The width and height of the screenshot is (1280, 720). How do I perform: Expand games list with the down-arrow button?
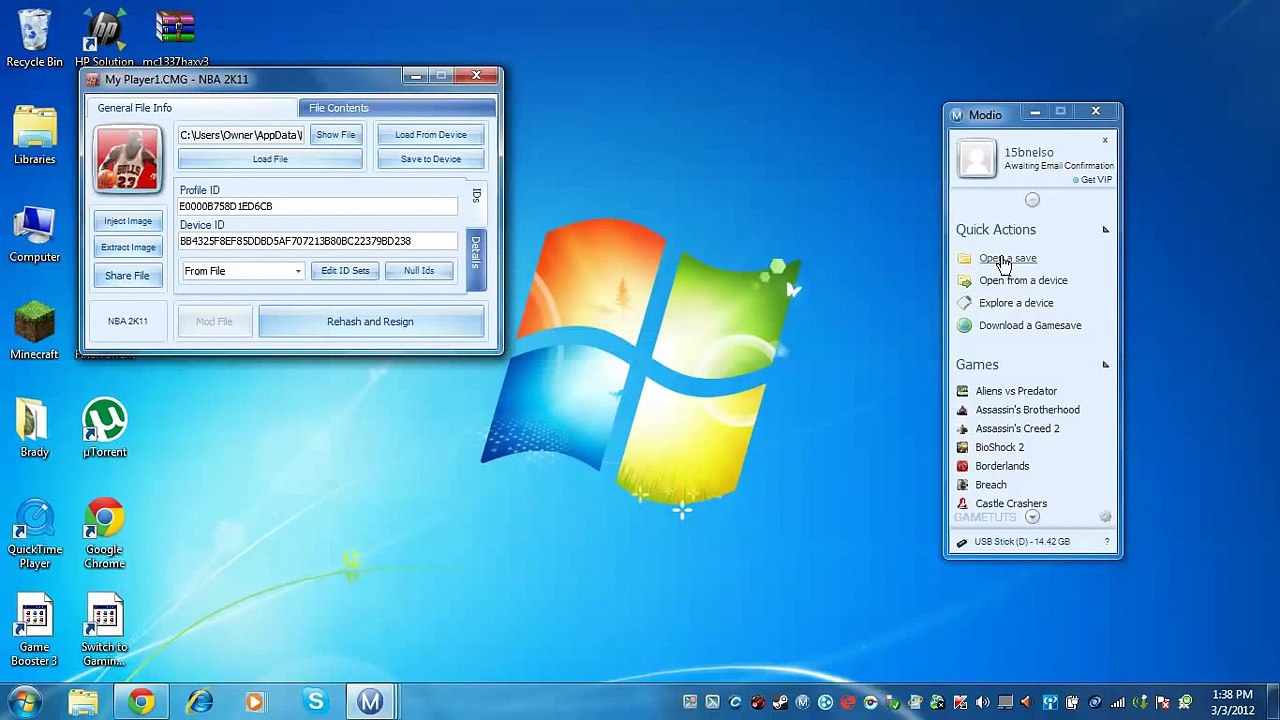[x=1032, y=517]
